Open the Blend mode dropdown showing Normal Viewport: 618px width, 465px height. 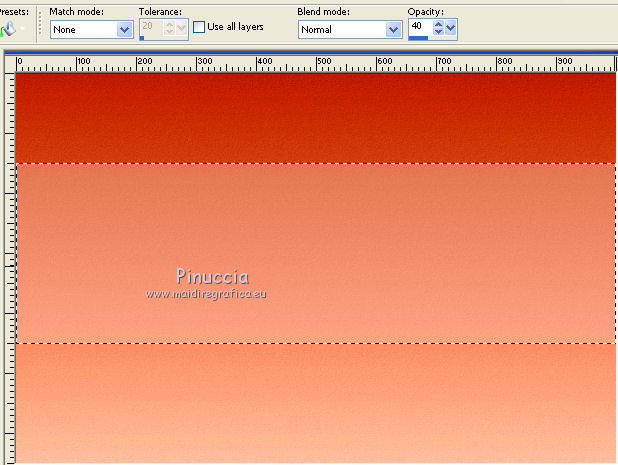[x=350, y=30]
